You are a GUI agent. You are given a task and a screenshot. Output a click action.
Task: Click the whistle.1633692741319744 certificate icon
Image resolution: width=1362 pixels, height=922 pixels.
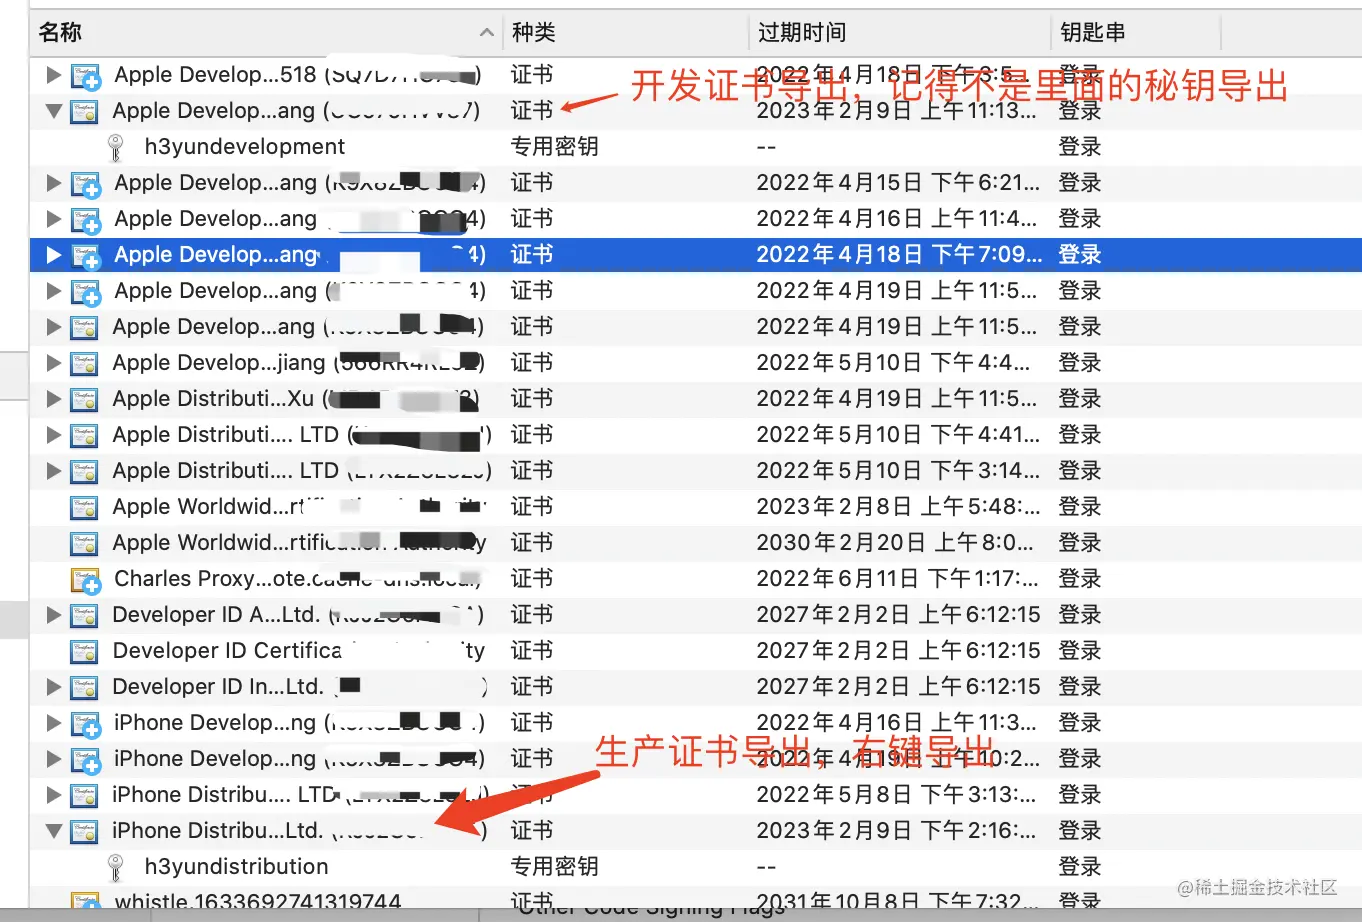[x=85, y=900]
